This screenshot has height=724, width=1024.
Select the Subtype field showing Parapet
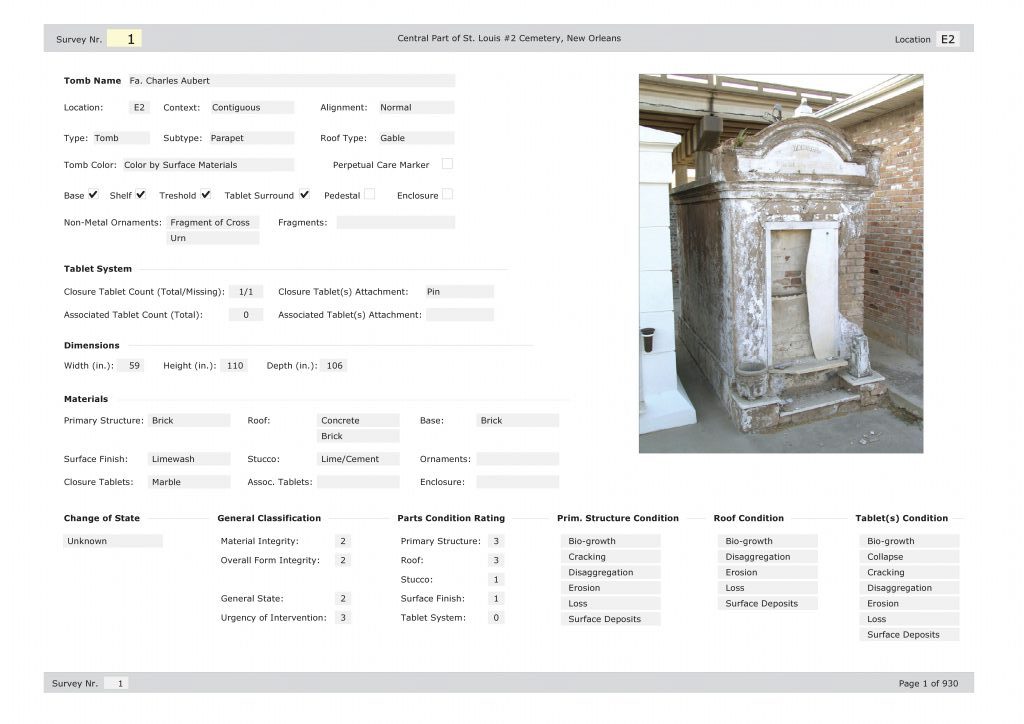click(x=251, y=139)
